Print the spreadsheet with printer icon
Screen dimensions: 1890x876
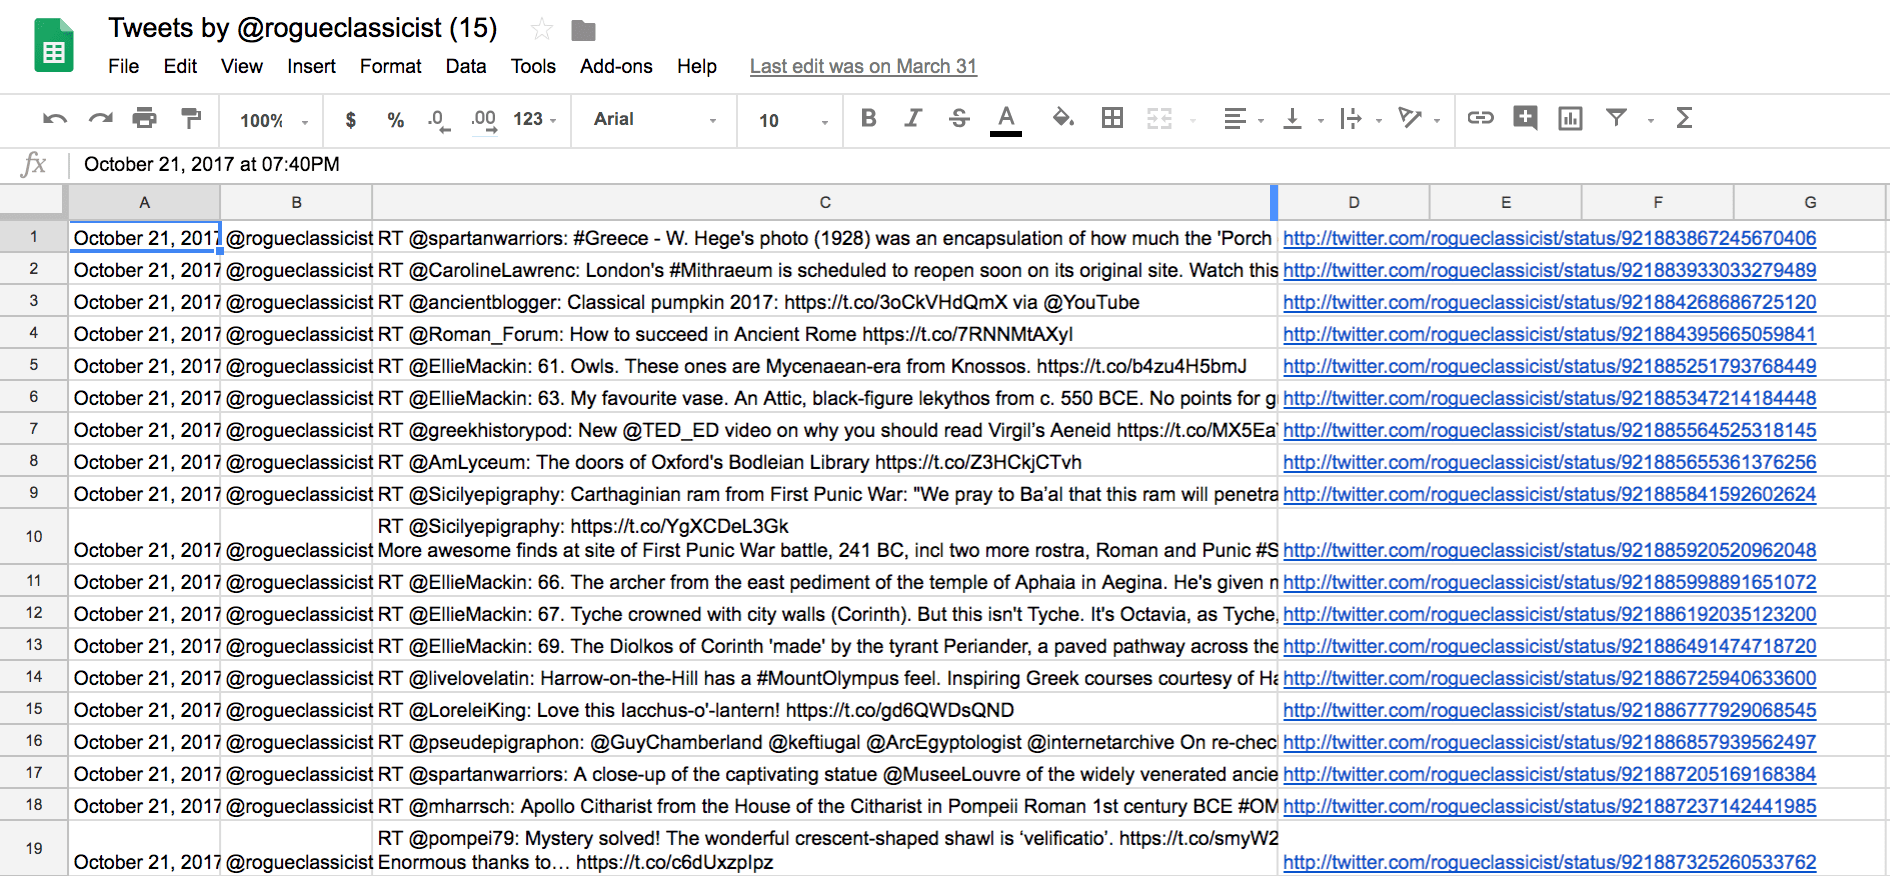[x=145, y=118]
